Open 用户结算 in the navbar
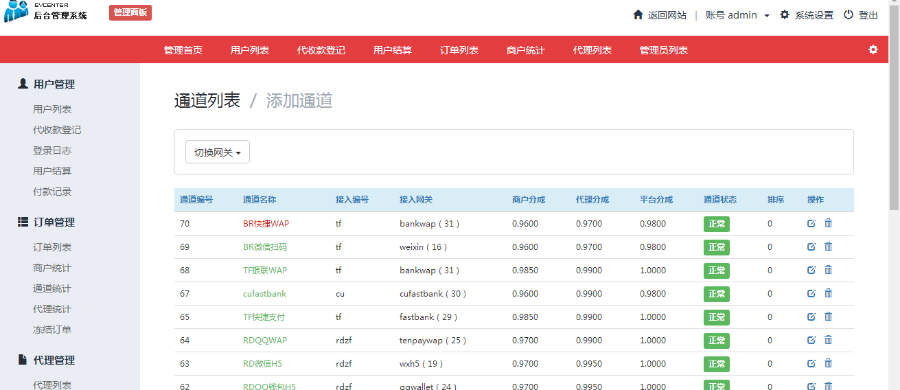 tap(393, 50)
